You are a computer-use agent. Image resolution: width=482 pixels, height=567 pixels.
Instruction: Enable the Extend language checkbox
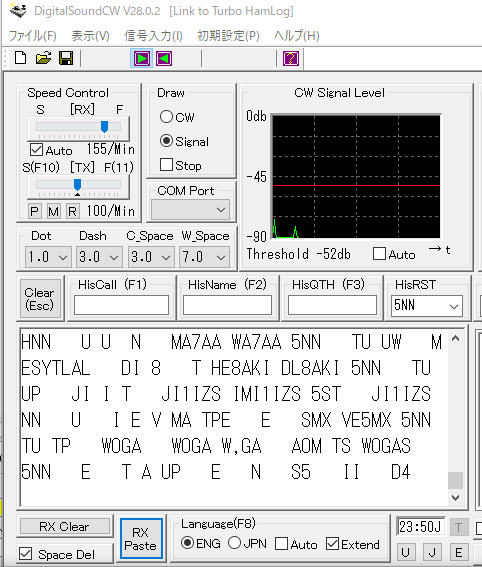click(332, 543)
